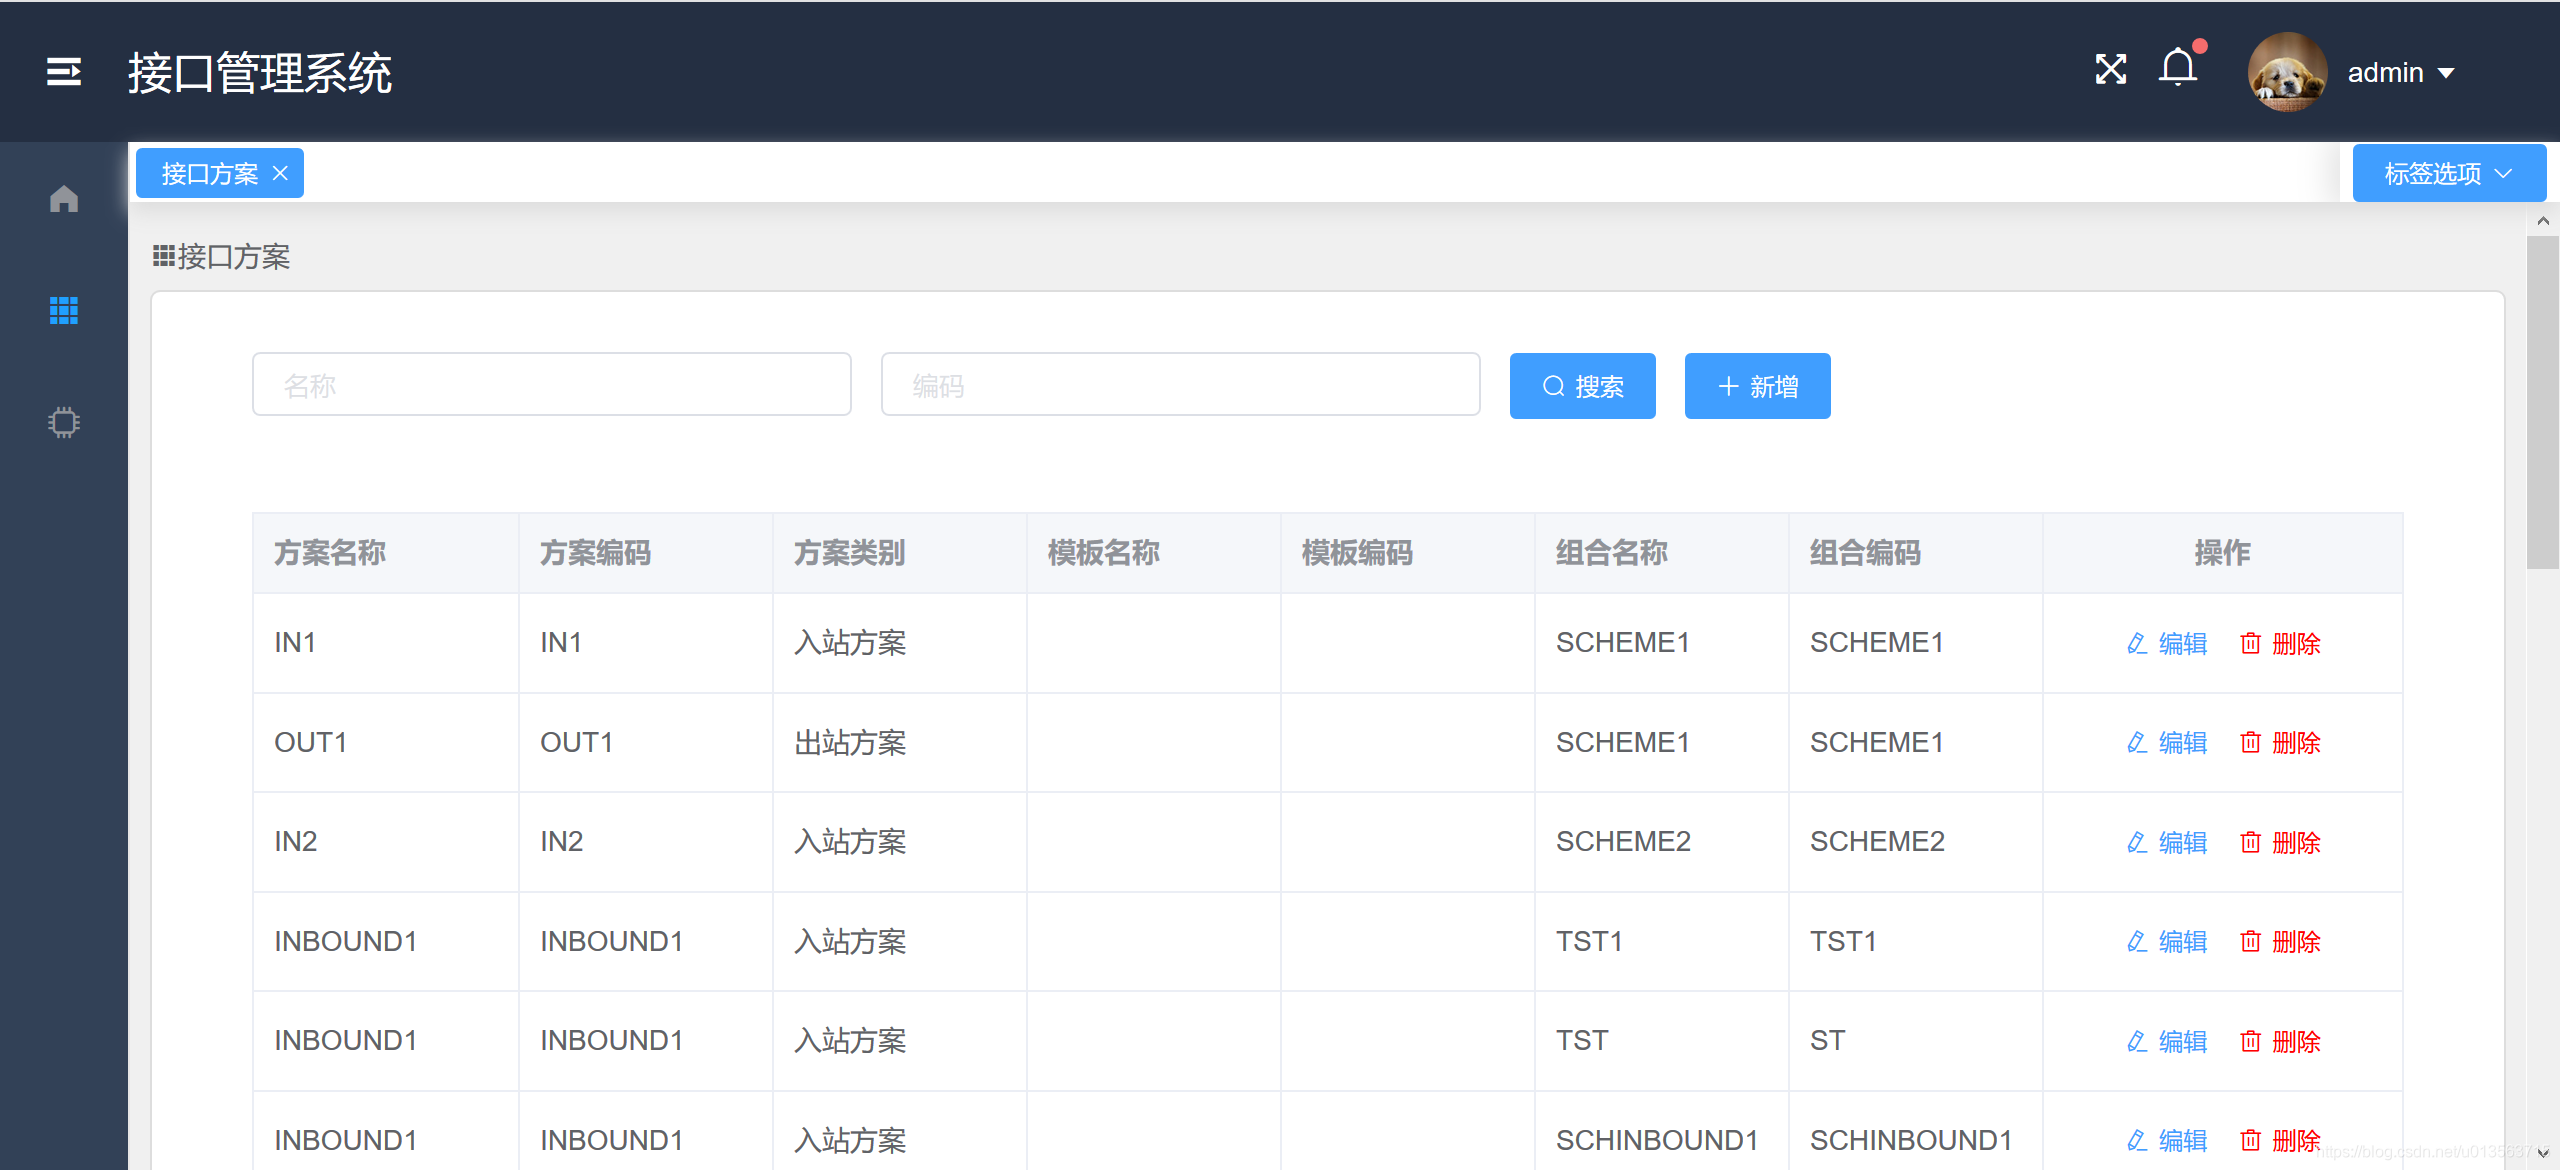Open the apps grid icon in the sidebar
The height and width of the screenshot is (1170, 2560).
[x=63, y=310]
